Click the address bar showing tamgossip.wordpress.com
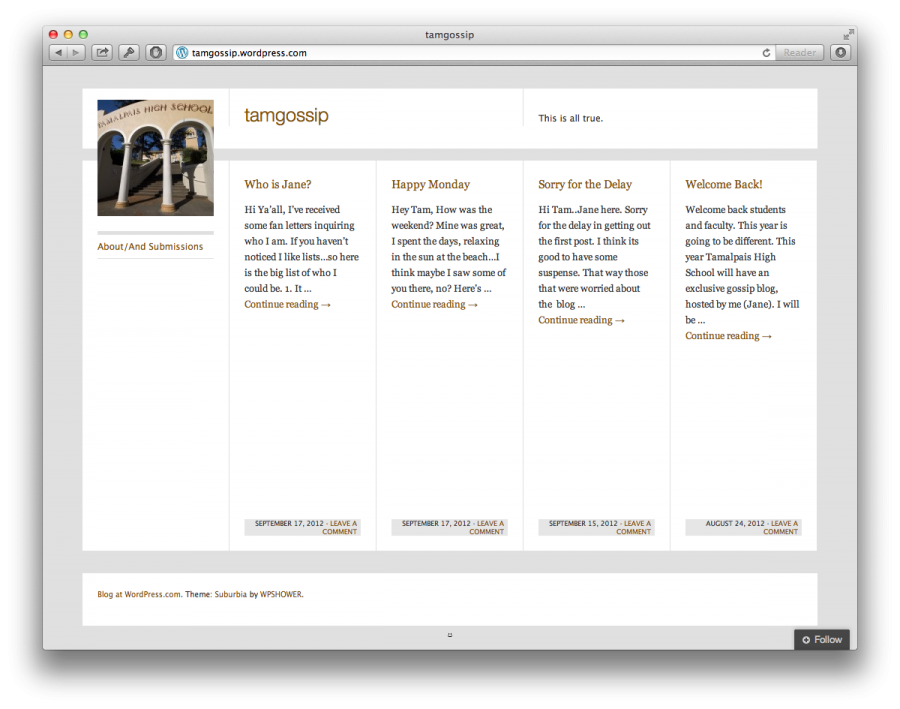The width and height of the screenshot is (900, 709). [474, 53]
